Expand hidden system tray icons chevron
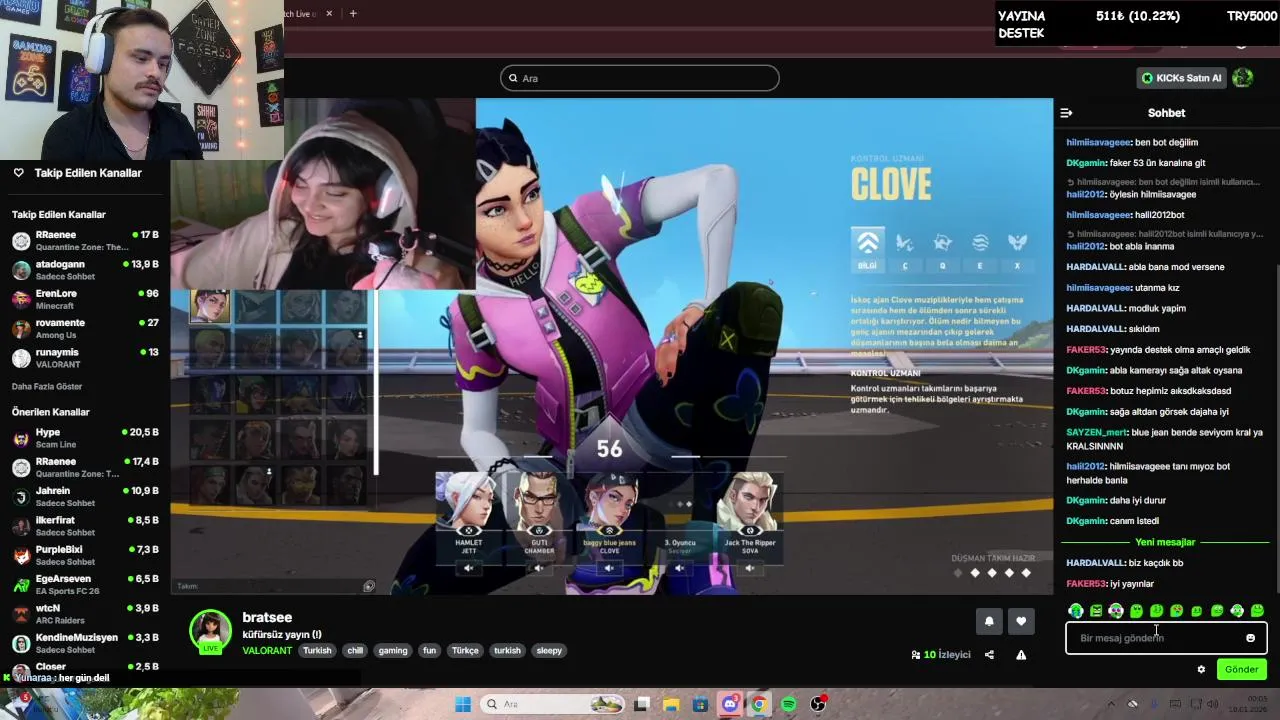This screenshot has height=720, width=1280. click(1110, 704)
